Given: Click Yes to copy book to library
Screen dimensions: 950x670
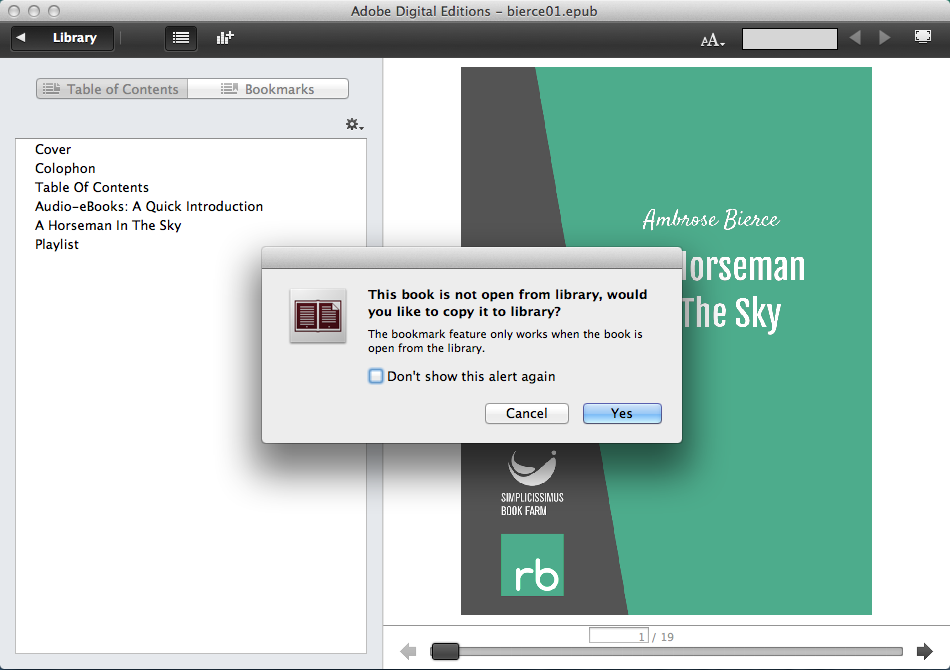Looking at the screenshot, I should [x=622, y=413].
